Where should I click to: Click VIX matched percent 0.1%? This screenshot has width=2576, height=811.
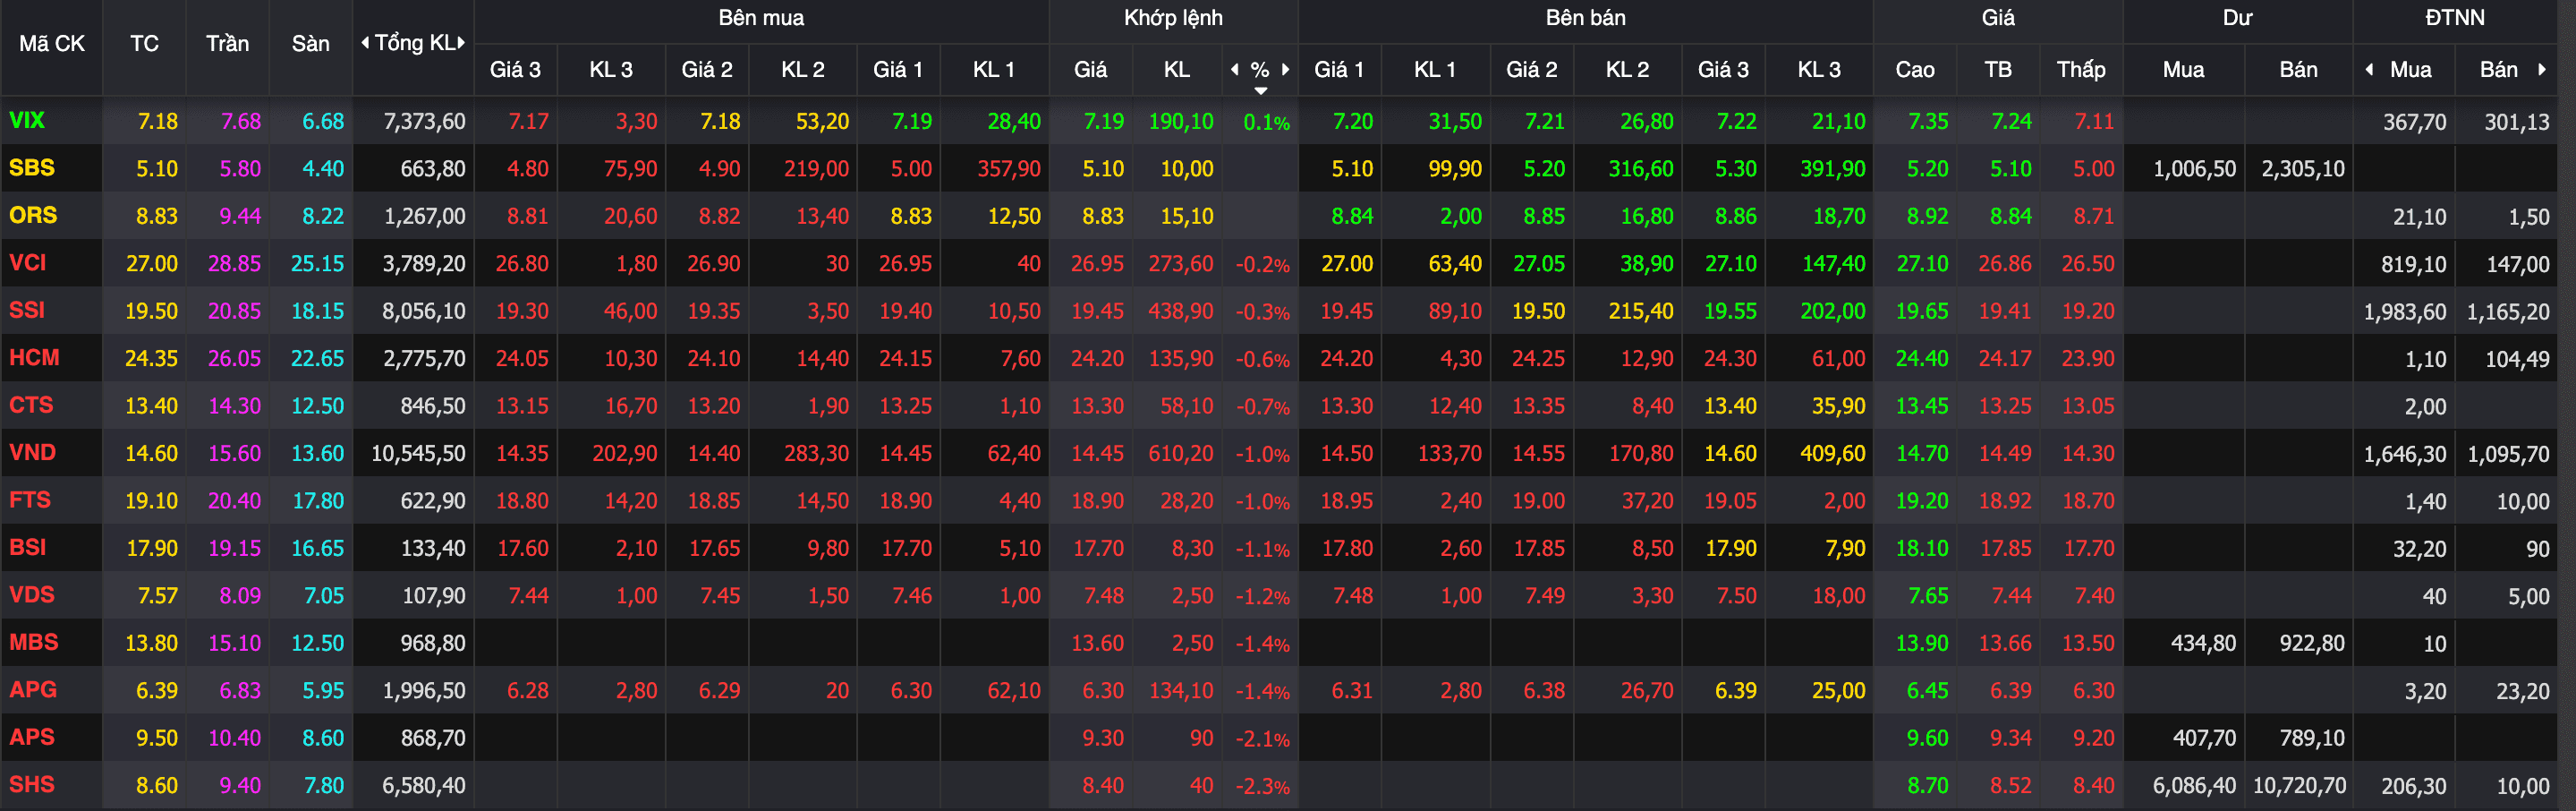tap(1266, 122)
